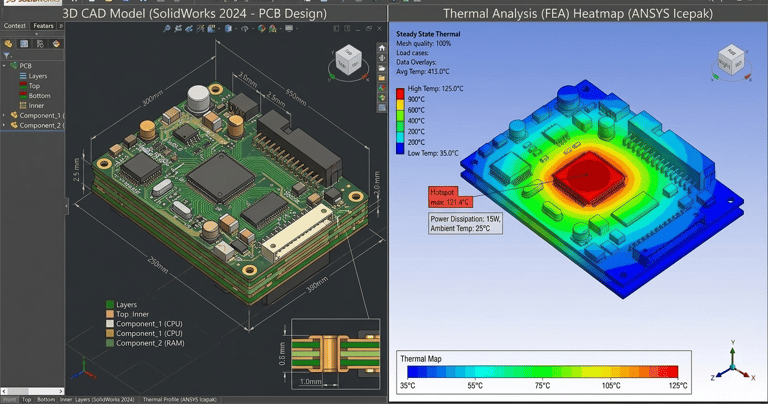Click the right arrow of the panel scrollbar
The width and height of the screenshot is (768, 404).
pos(61,391)
